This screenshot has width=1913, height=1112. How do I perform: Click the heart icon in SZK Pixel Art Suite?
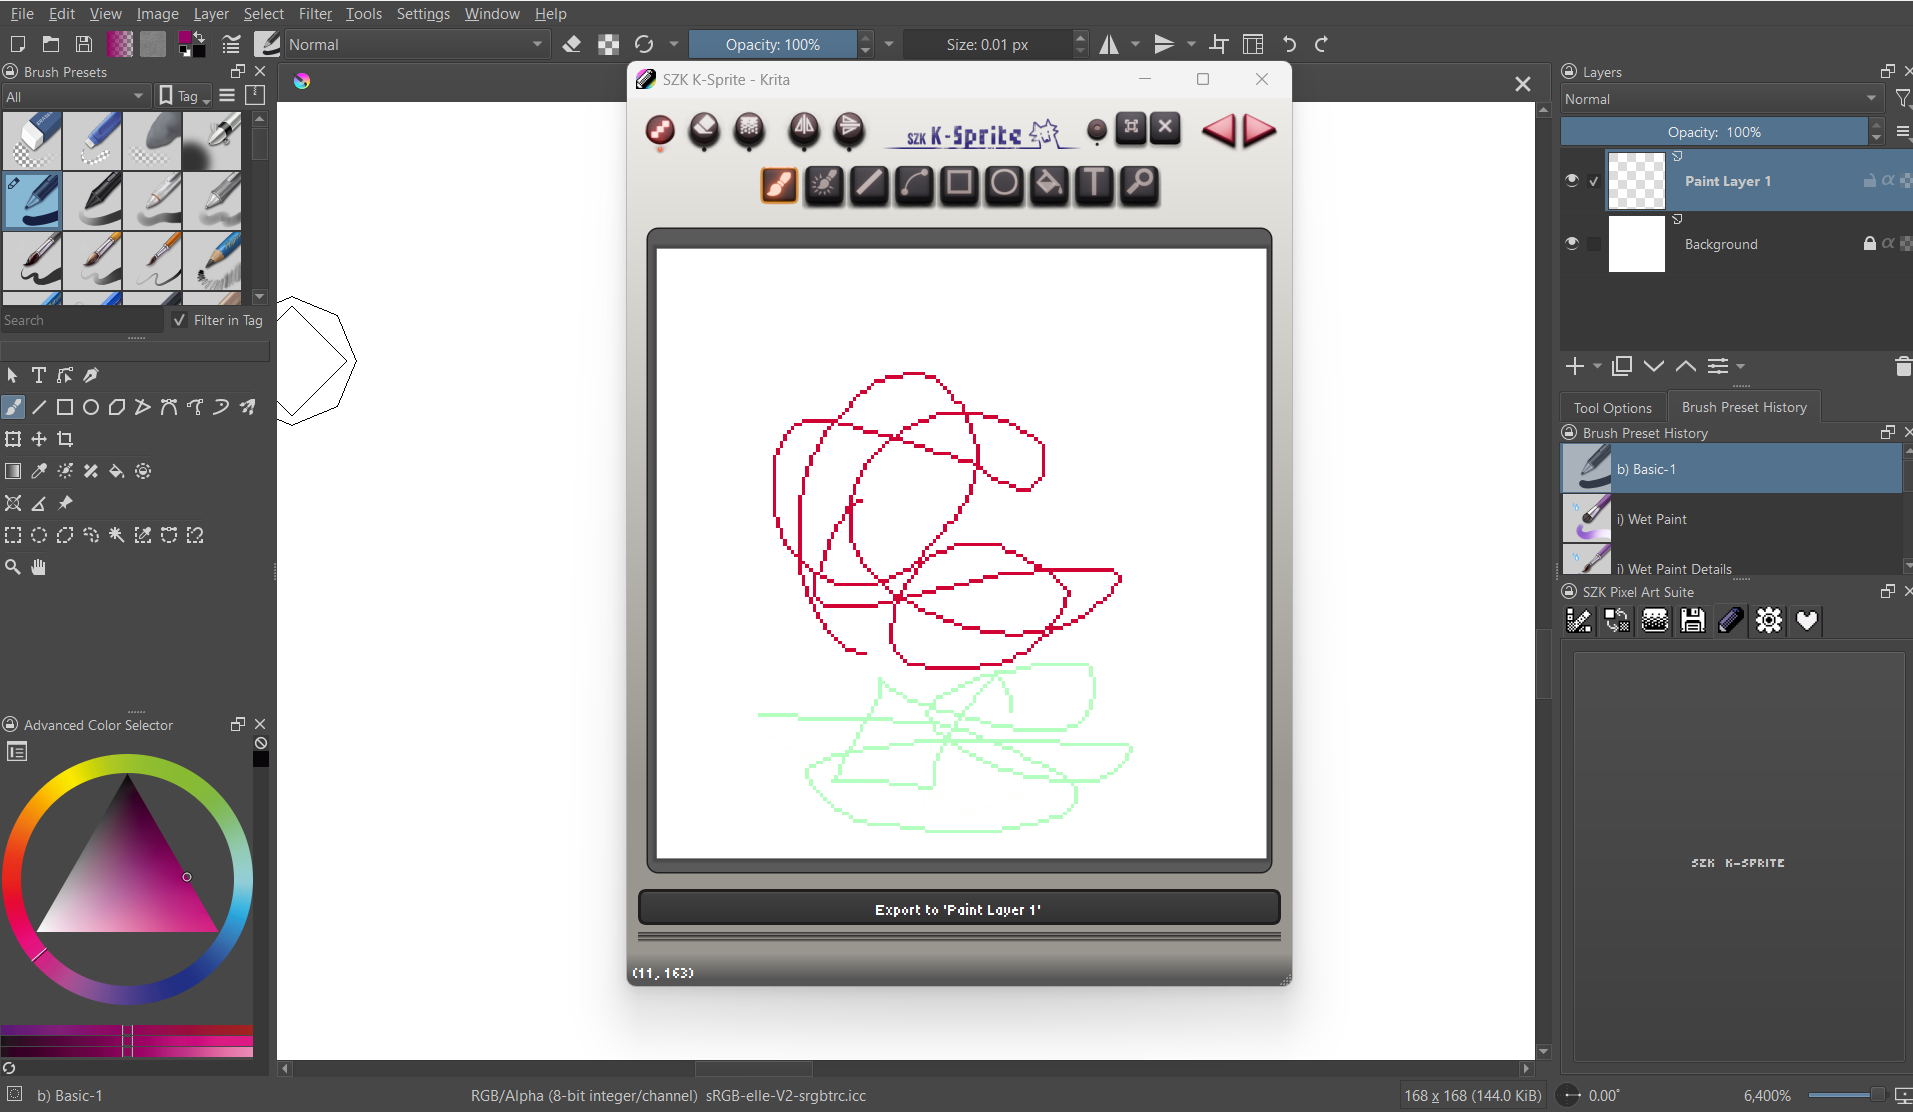1806,621
